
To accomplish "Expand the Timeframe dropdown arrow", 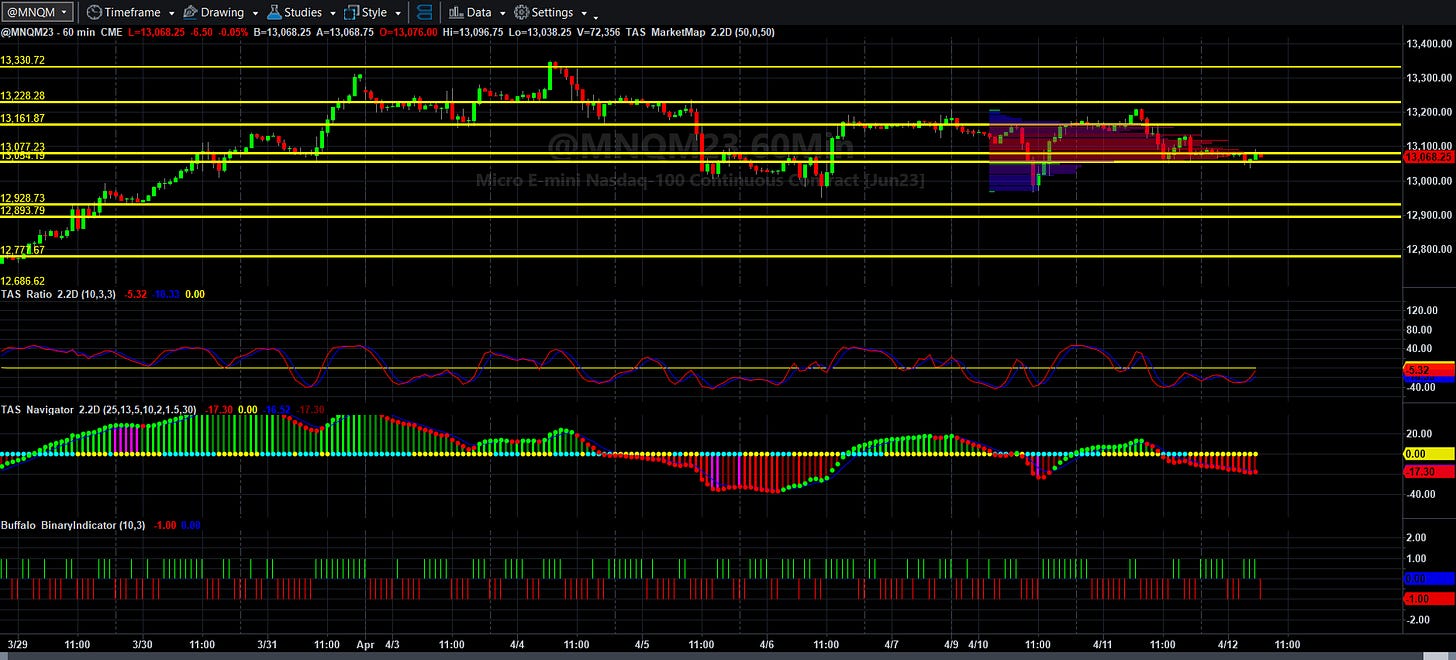I will coord(172,13).
